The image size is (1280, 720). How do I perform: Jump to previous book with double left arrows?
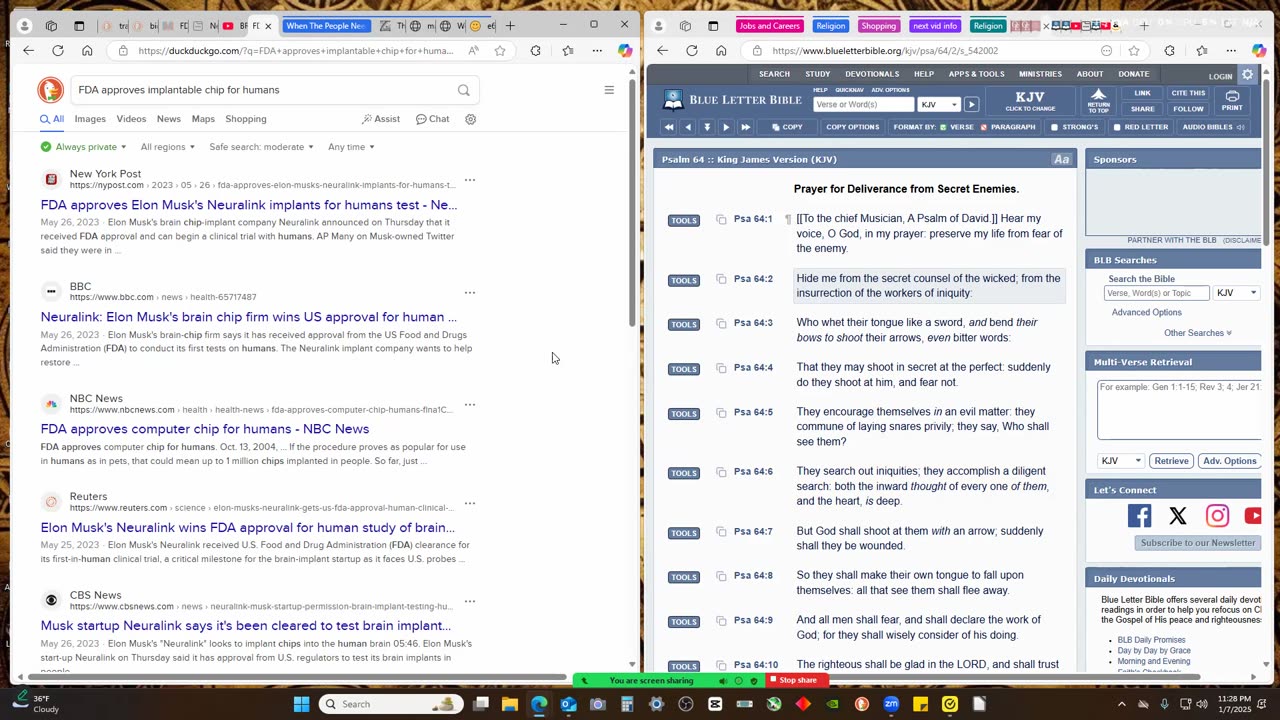(669, 127)
